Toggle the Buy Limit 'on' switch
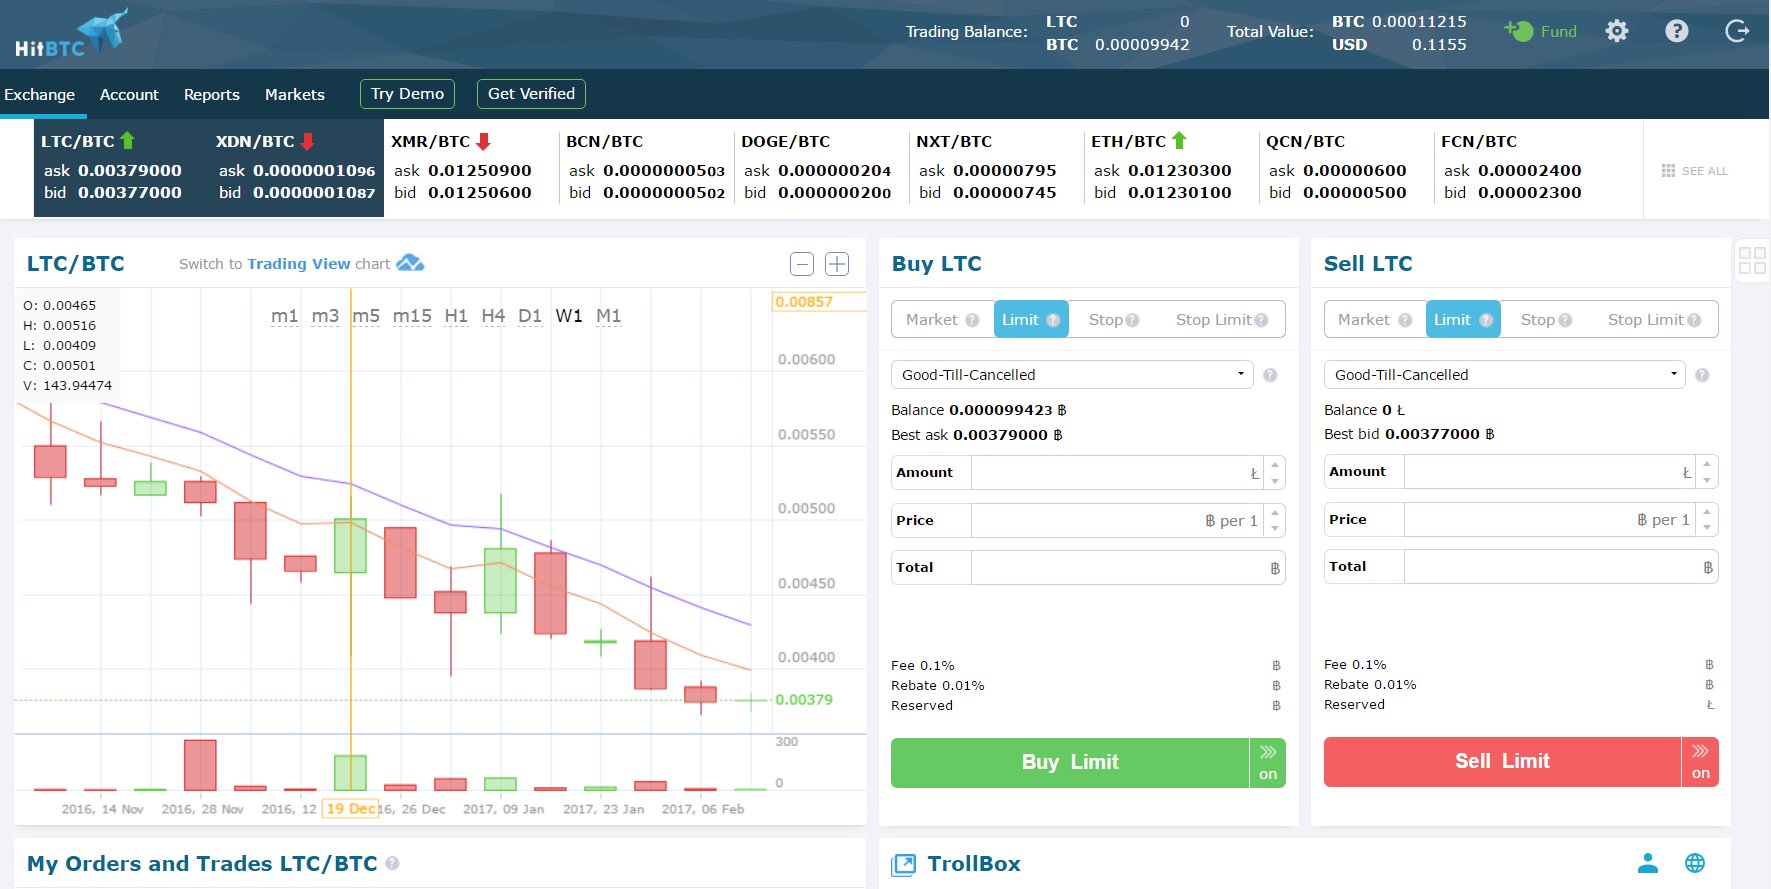Image resolution: width=1771 pixels, height=889 pixels. pyautogui.click(x=1268, y=763)
